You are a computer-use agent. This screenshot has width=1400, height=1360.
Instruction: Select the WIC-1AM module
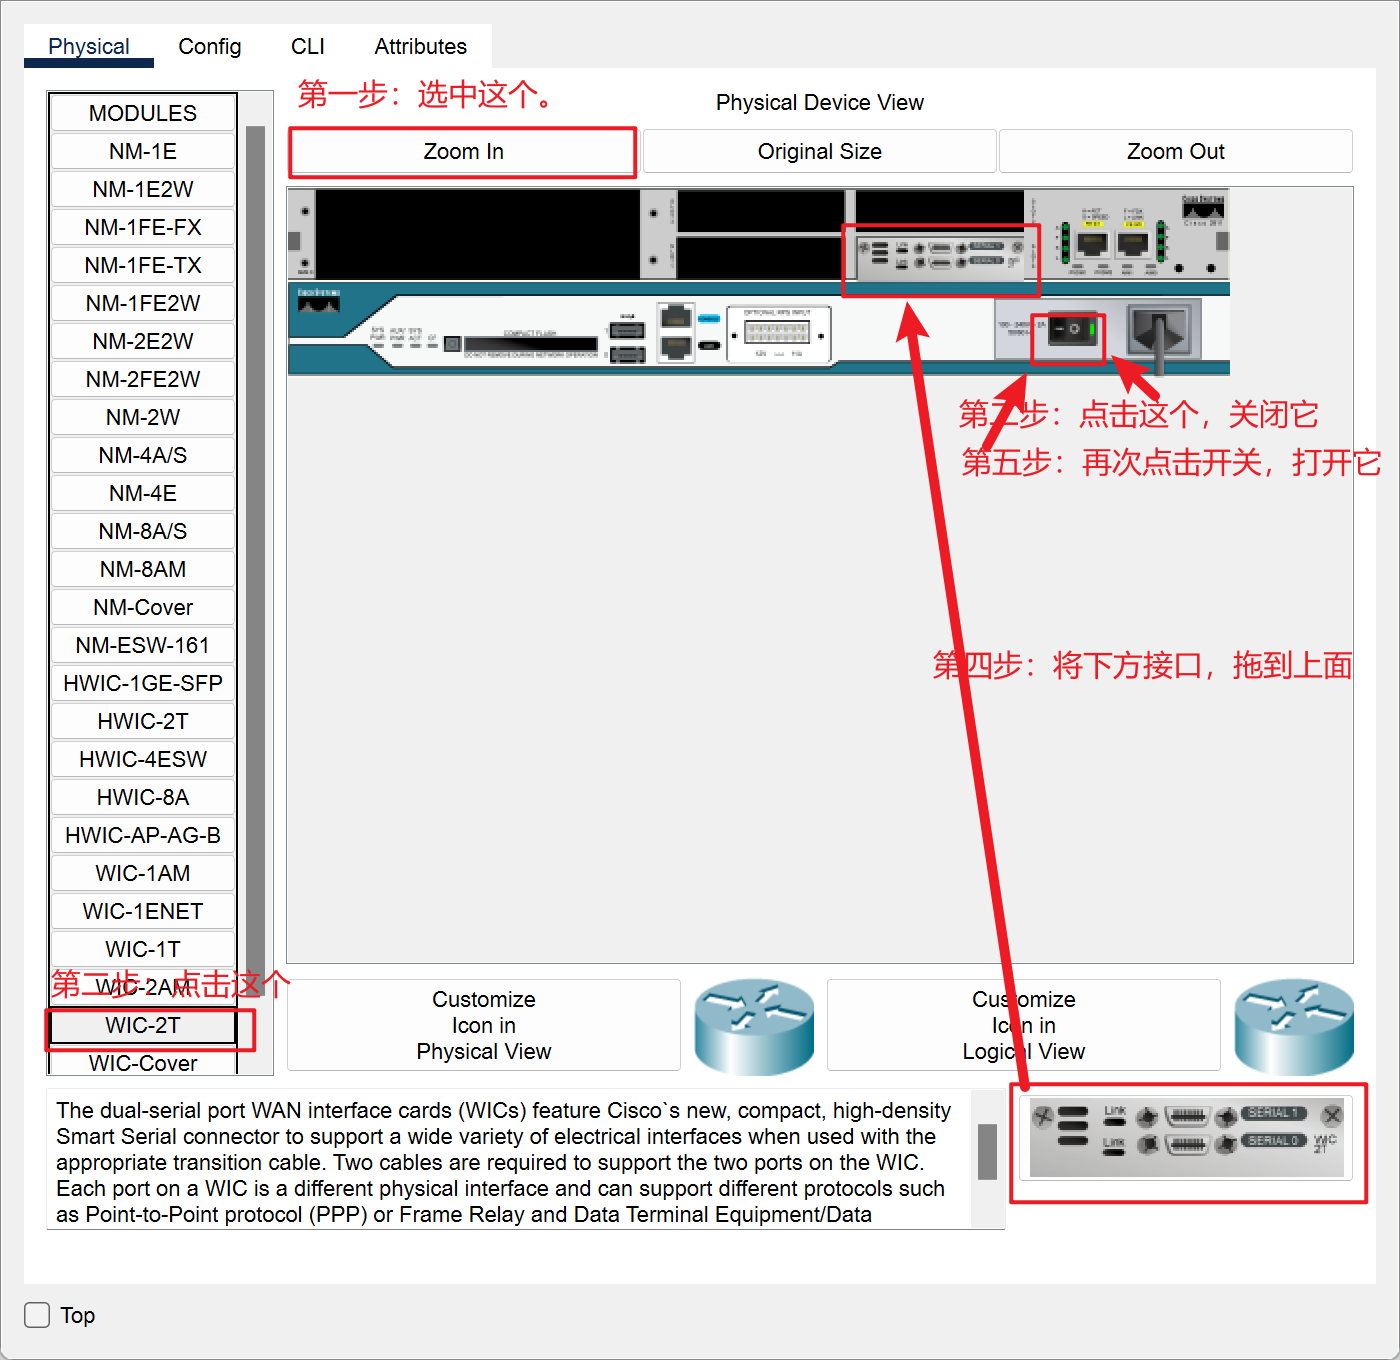(143, 873)
